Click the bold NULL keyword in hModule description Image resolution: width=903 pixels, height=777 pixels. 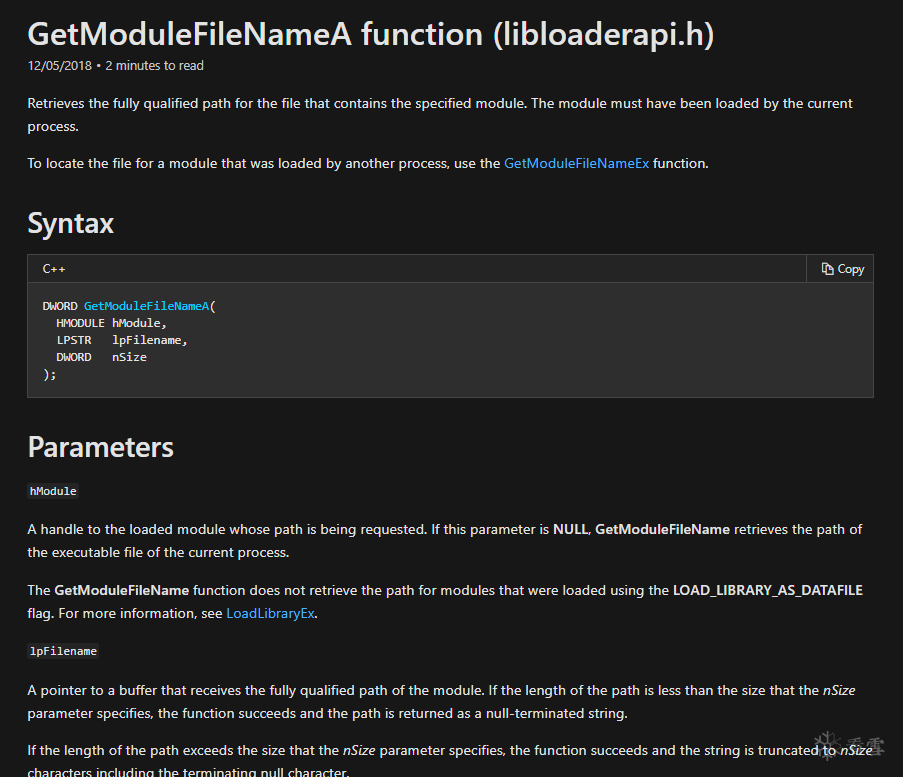570,529
